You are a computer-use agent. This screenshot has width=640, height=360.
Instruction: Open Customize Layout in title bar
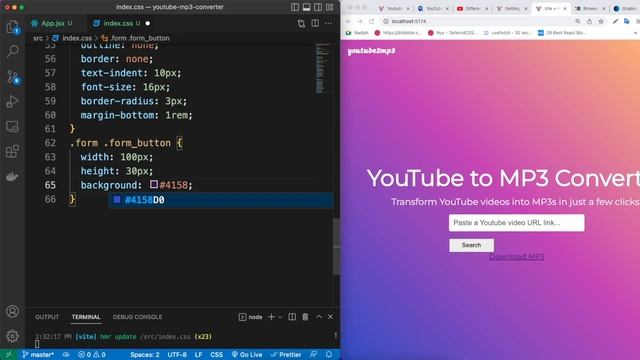pyautogui.click(x=329, y=7)
